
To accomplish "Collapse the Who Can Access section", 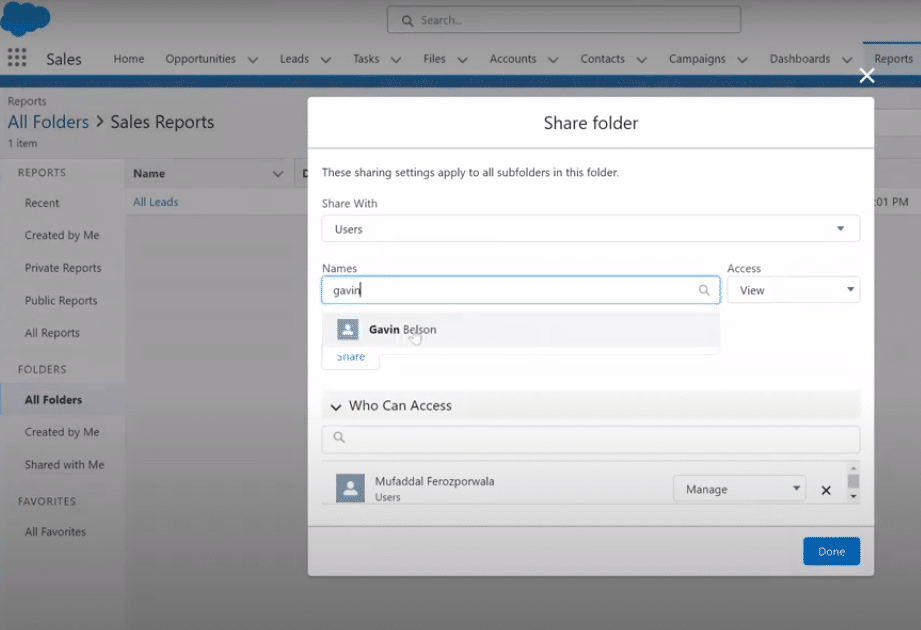I will [x=336, y=407].
